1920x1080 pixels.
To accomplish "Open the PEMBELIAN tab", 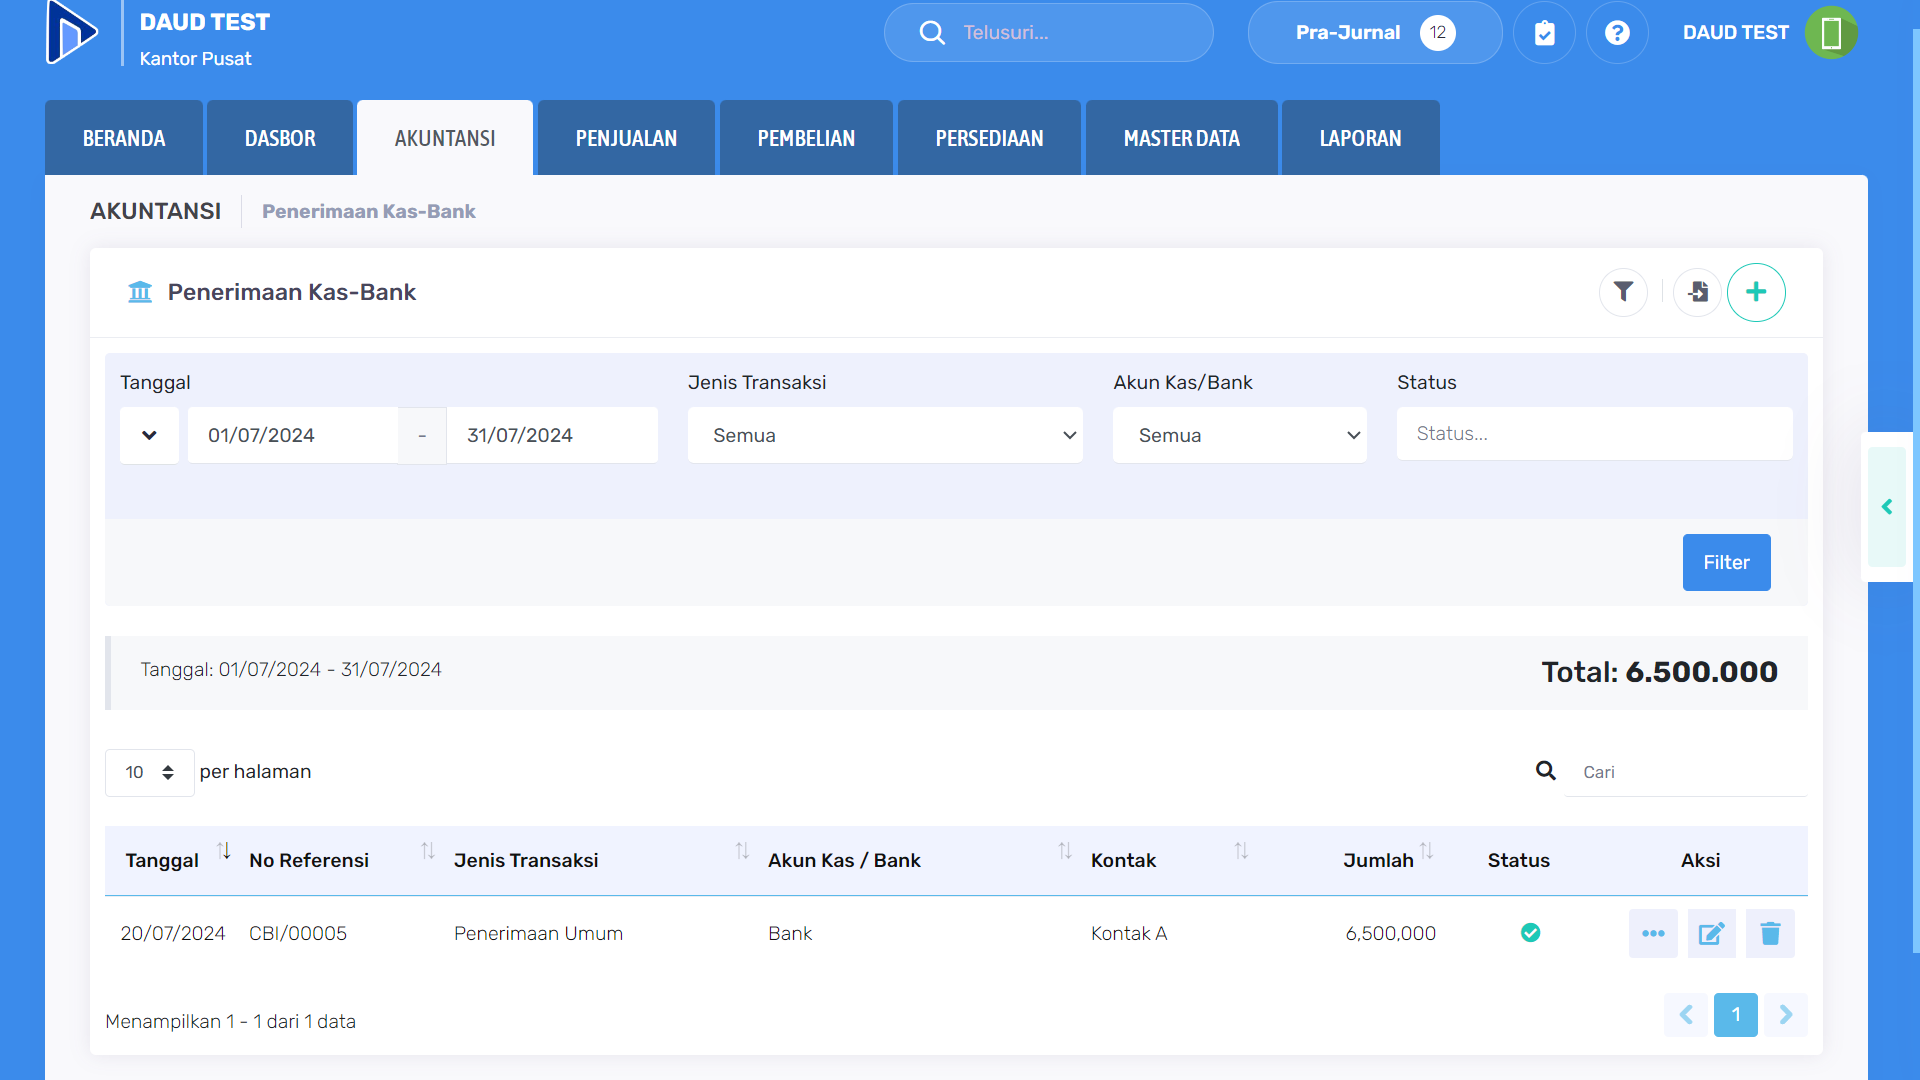I will [x=806, y=138].
